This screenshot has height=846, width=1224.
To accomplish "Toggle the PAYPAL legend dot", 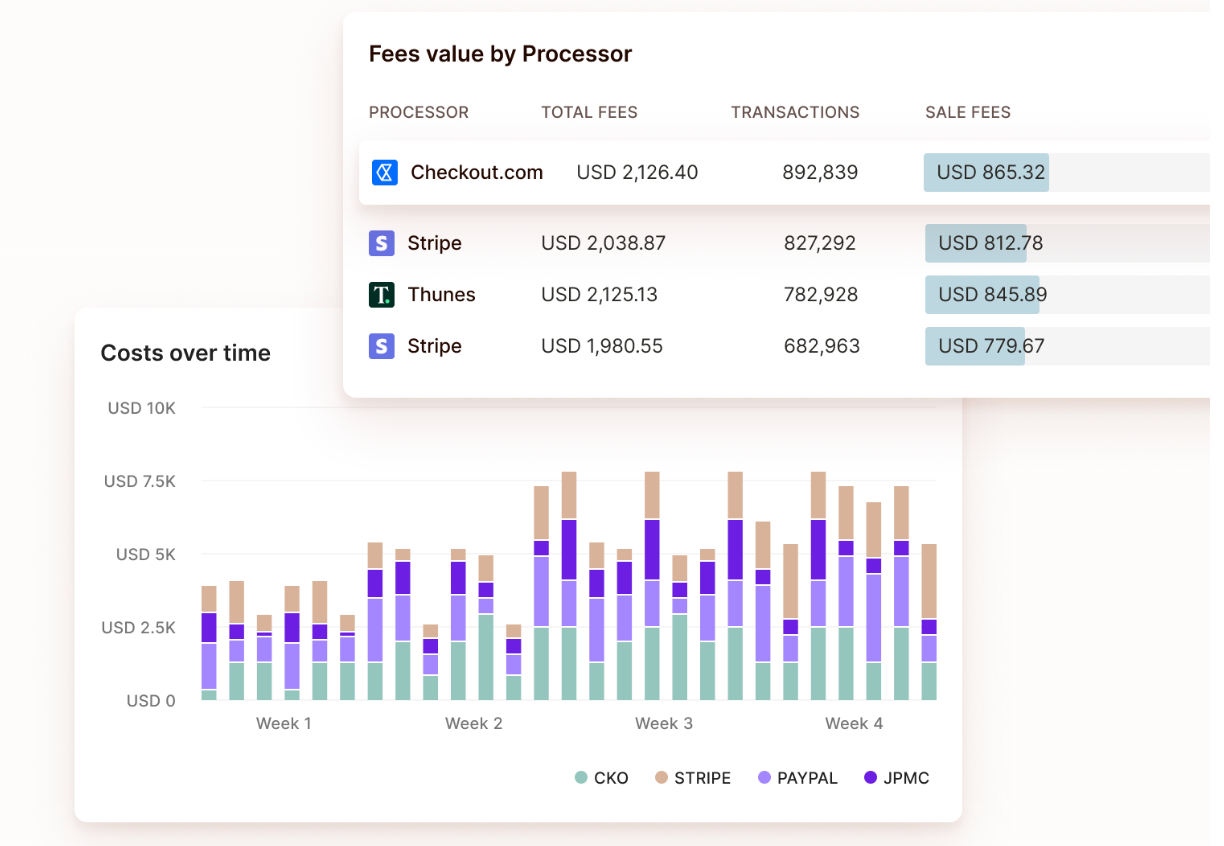I will click(x=764, y=778).
